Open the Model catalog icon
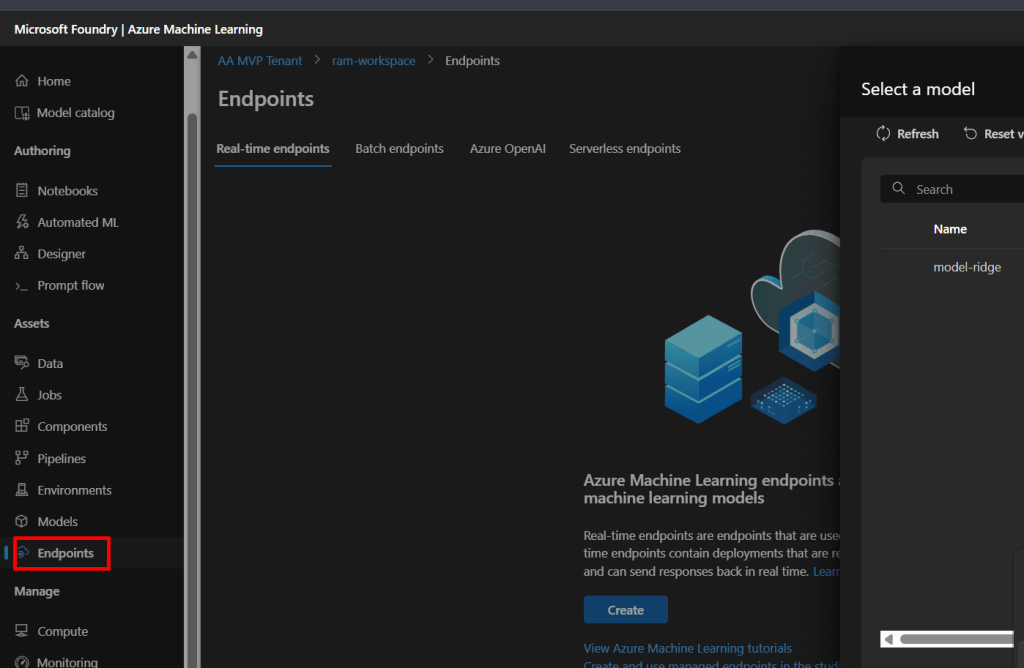 pos(22,113)
